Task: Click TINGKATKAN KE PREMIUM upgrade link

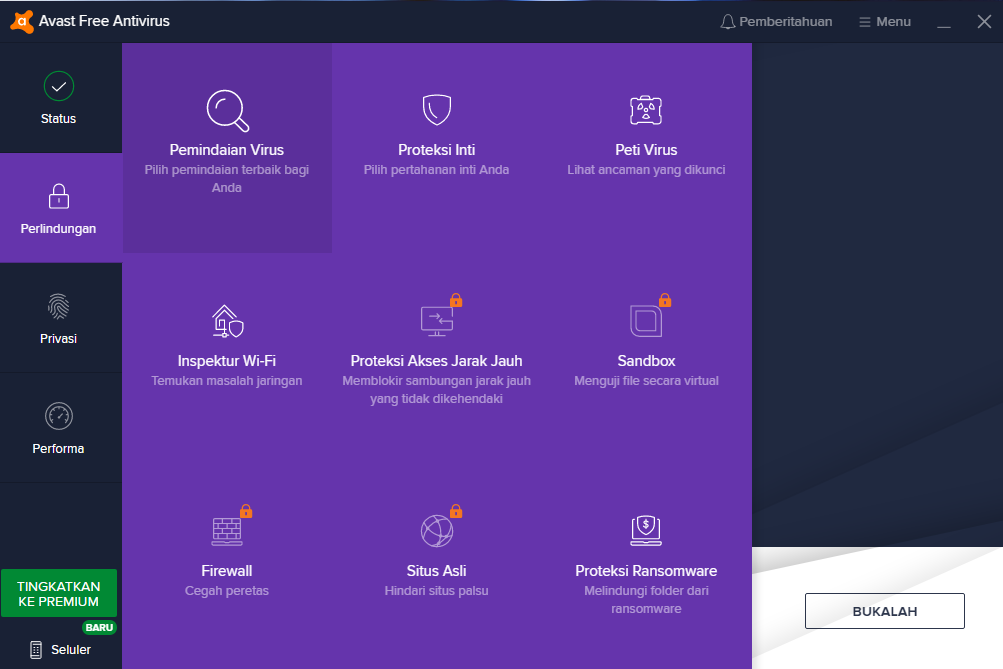Action: coord(58,593)
